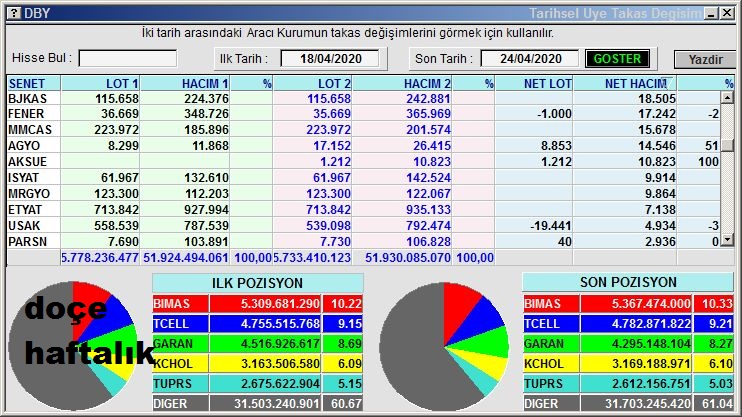The width and height of the screenshot is (742, 417).
Task: Click HACIM 2 value 365.969
Action: [x=428, y=114]
